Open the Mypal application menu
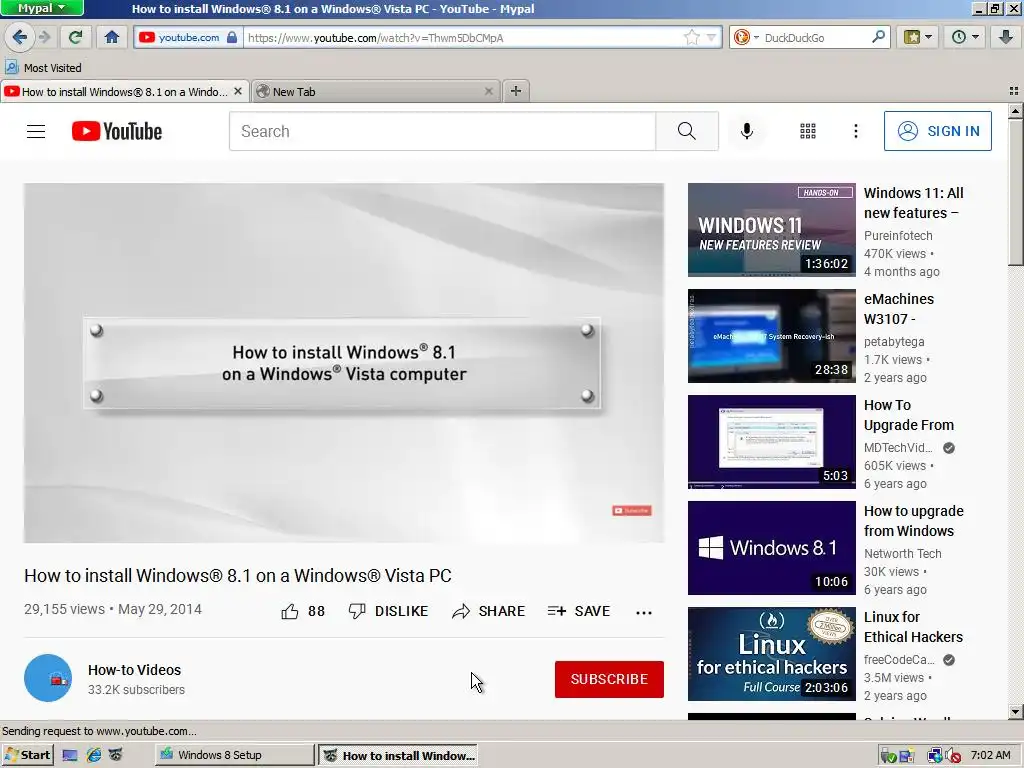The height and width of the screenshot is (768, 1024). pyautogui.click(x=42, y=8)
